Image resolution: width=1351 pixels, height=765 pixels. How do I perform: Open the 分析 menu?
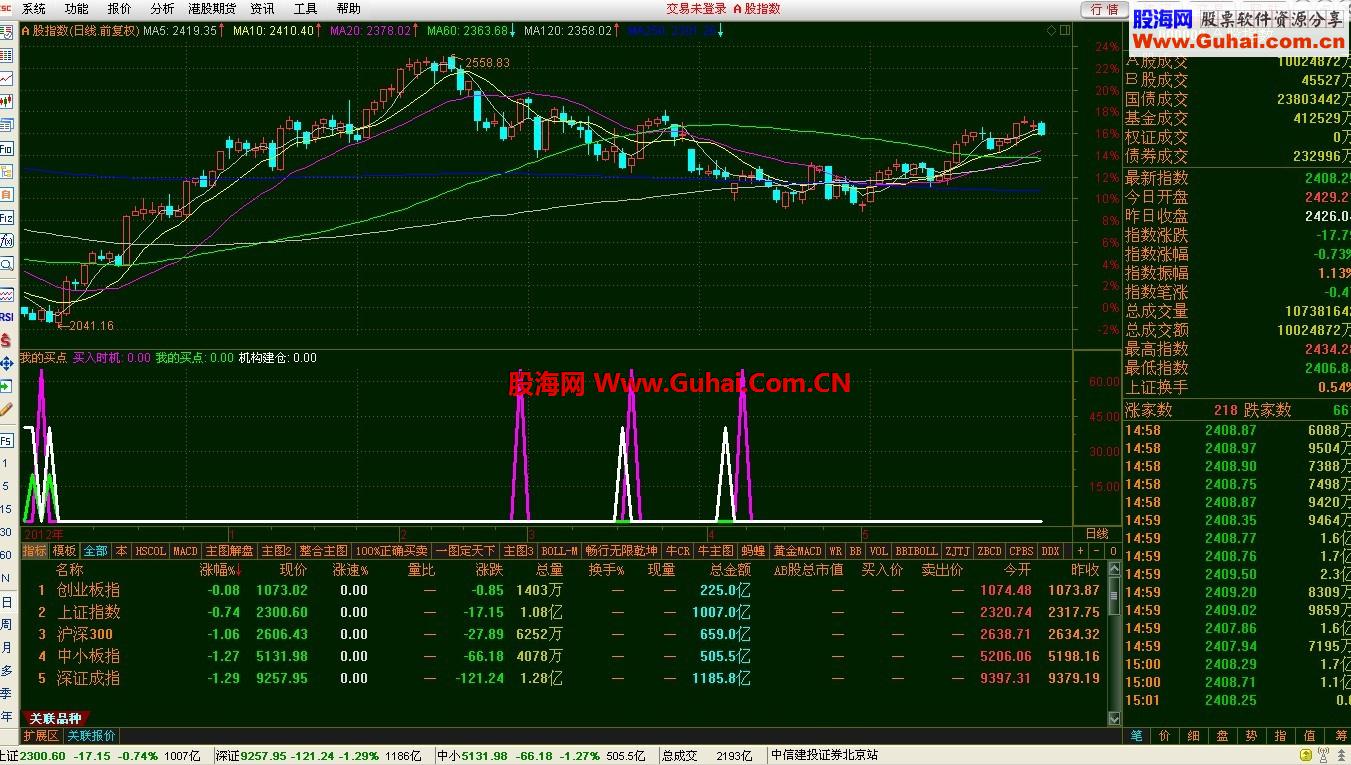coord(162,8)
